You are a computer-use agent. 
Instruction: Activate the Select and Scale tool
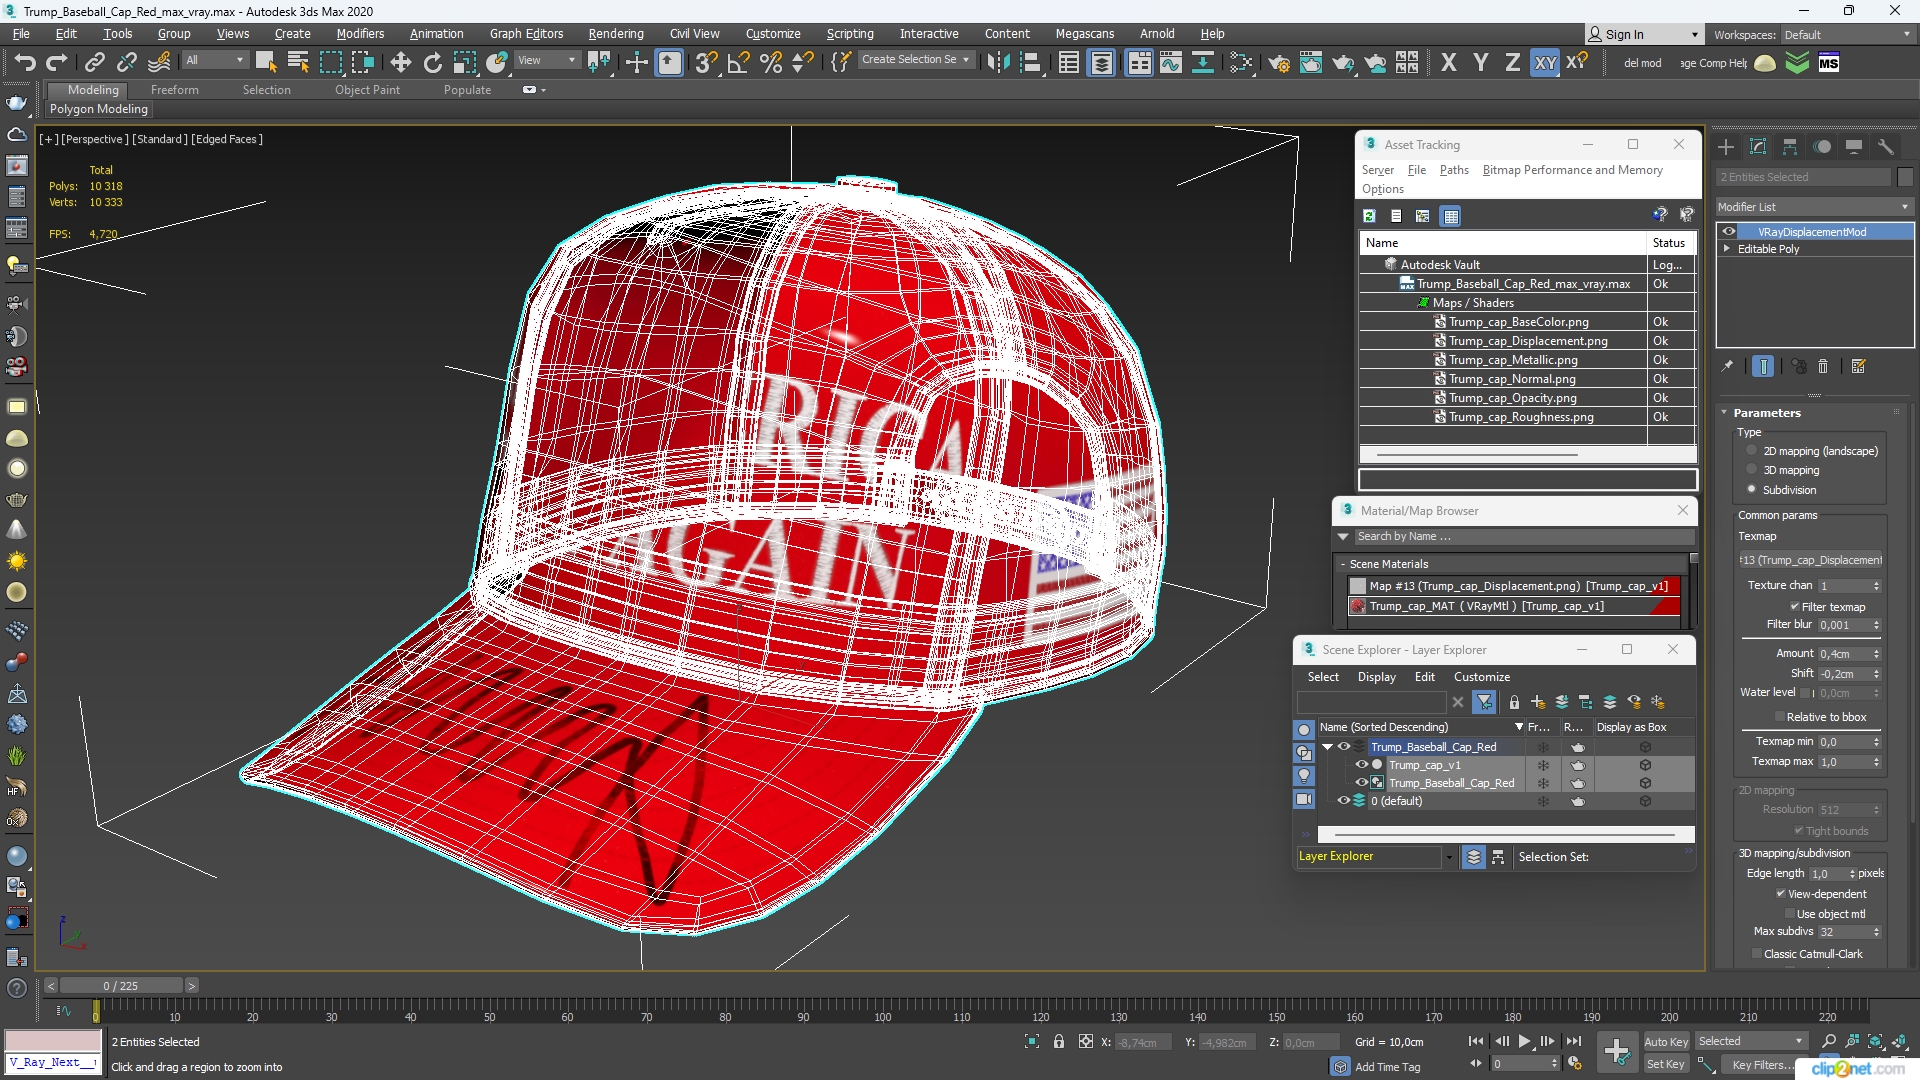464,62
